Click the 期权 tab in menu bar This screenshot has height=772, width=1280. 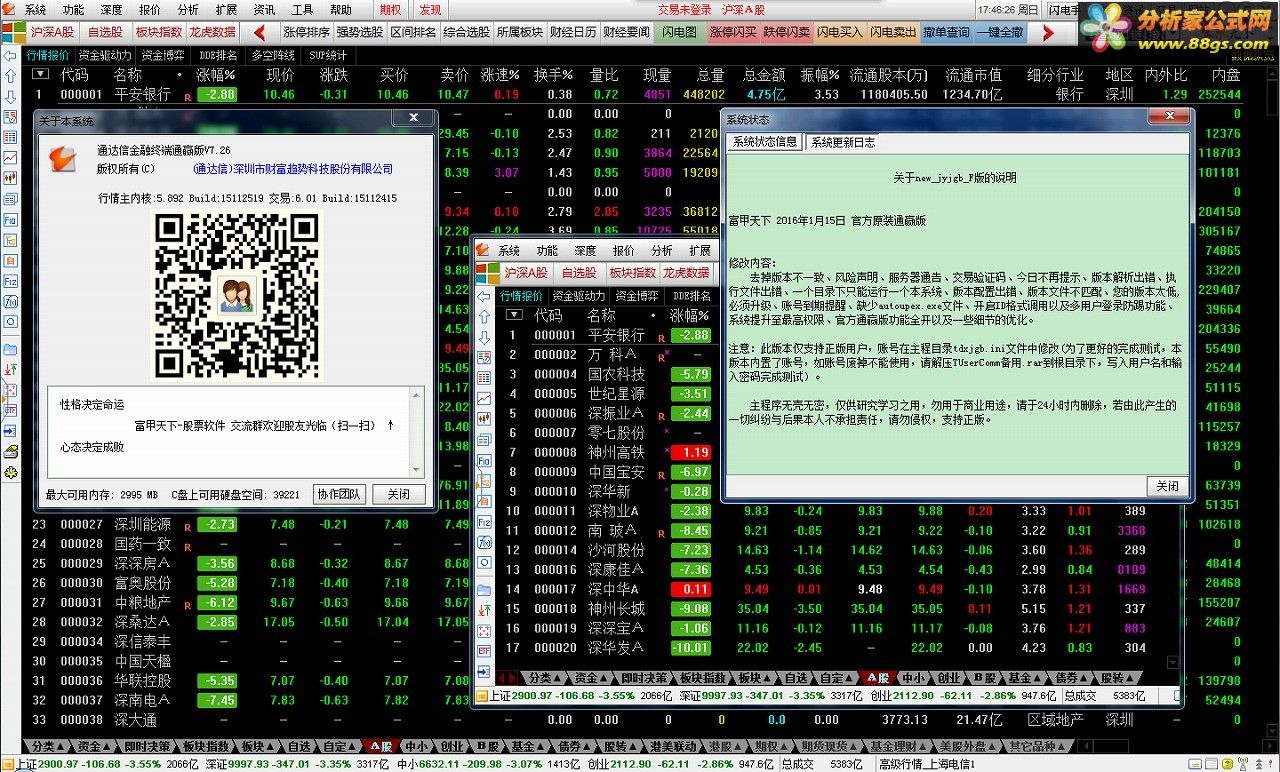click(x=390, y=10)
